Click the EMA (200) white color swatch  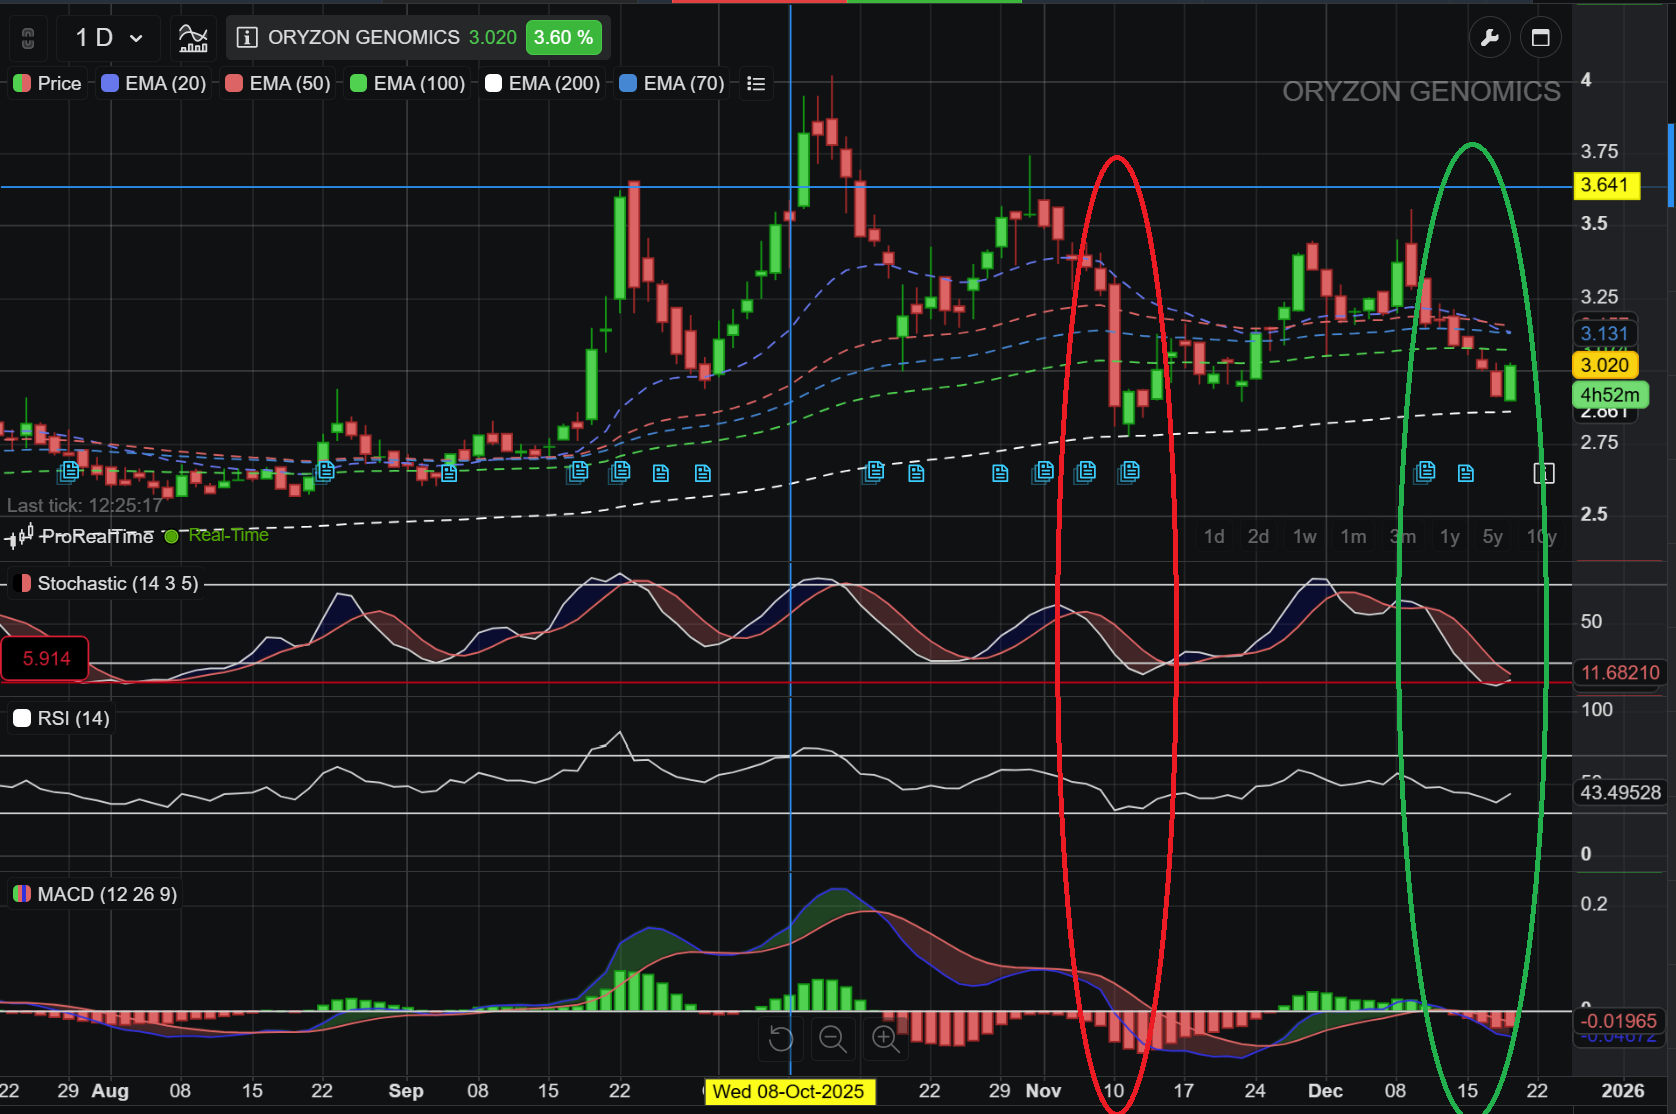pyautogui.click(x=493, y=83)
